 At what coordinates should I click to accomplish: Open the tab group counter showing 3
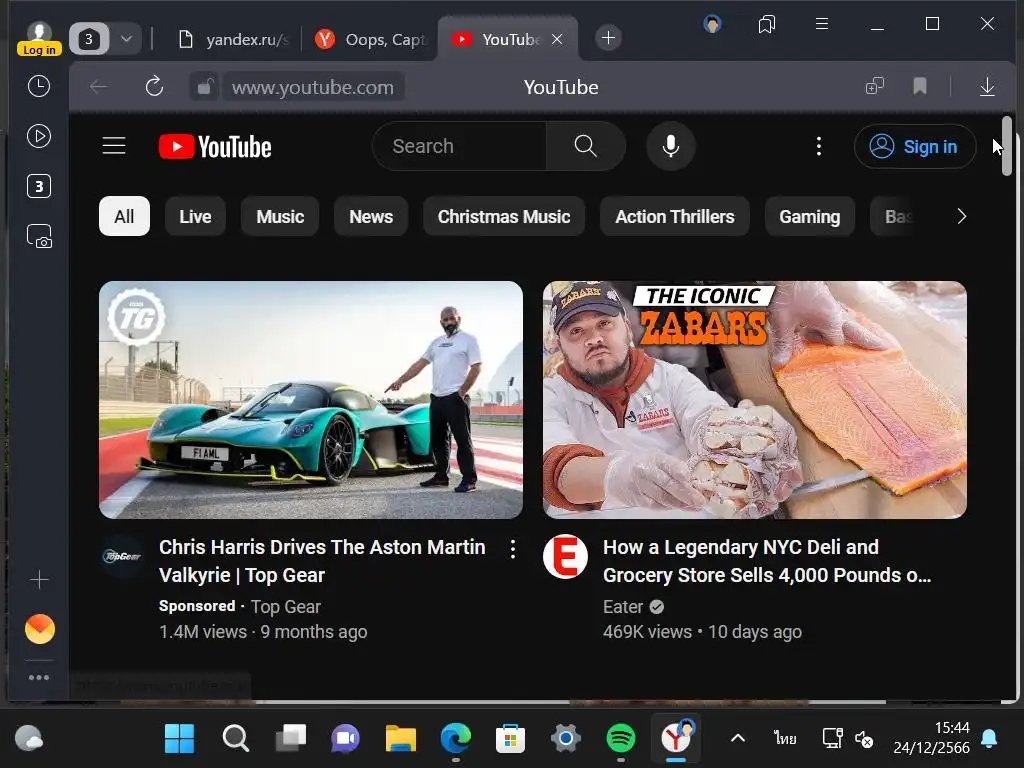point(89,39)
